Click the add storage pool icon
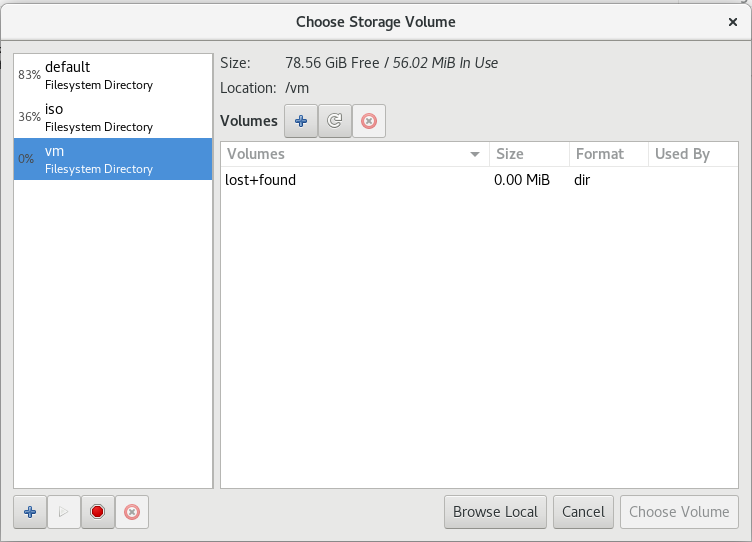This screenshot has width=752, height=542. point(30,512)
